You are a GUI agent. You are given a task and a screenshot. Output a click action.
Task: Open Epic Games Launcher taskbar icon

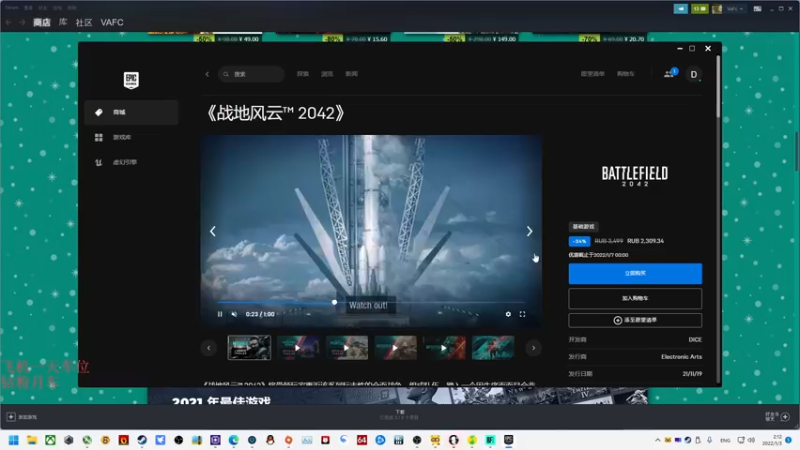tap(508, 440)
